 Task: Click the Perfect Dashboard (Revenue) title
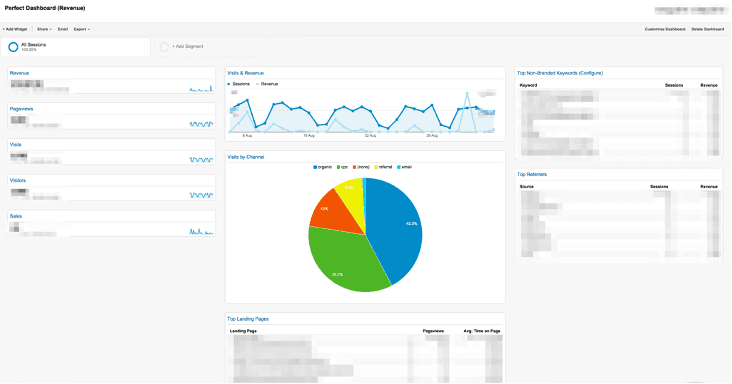(x=45, y=8)
